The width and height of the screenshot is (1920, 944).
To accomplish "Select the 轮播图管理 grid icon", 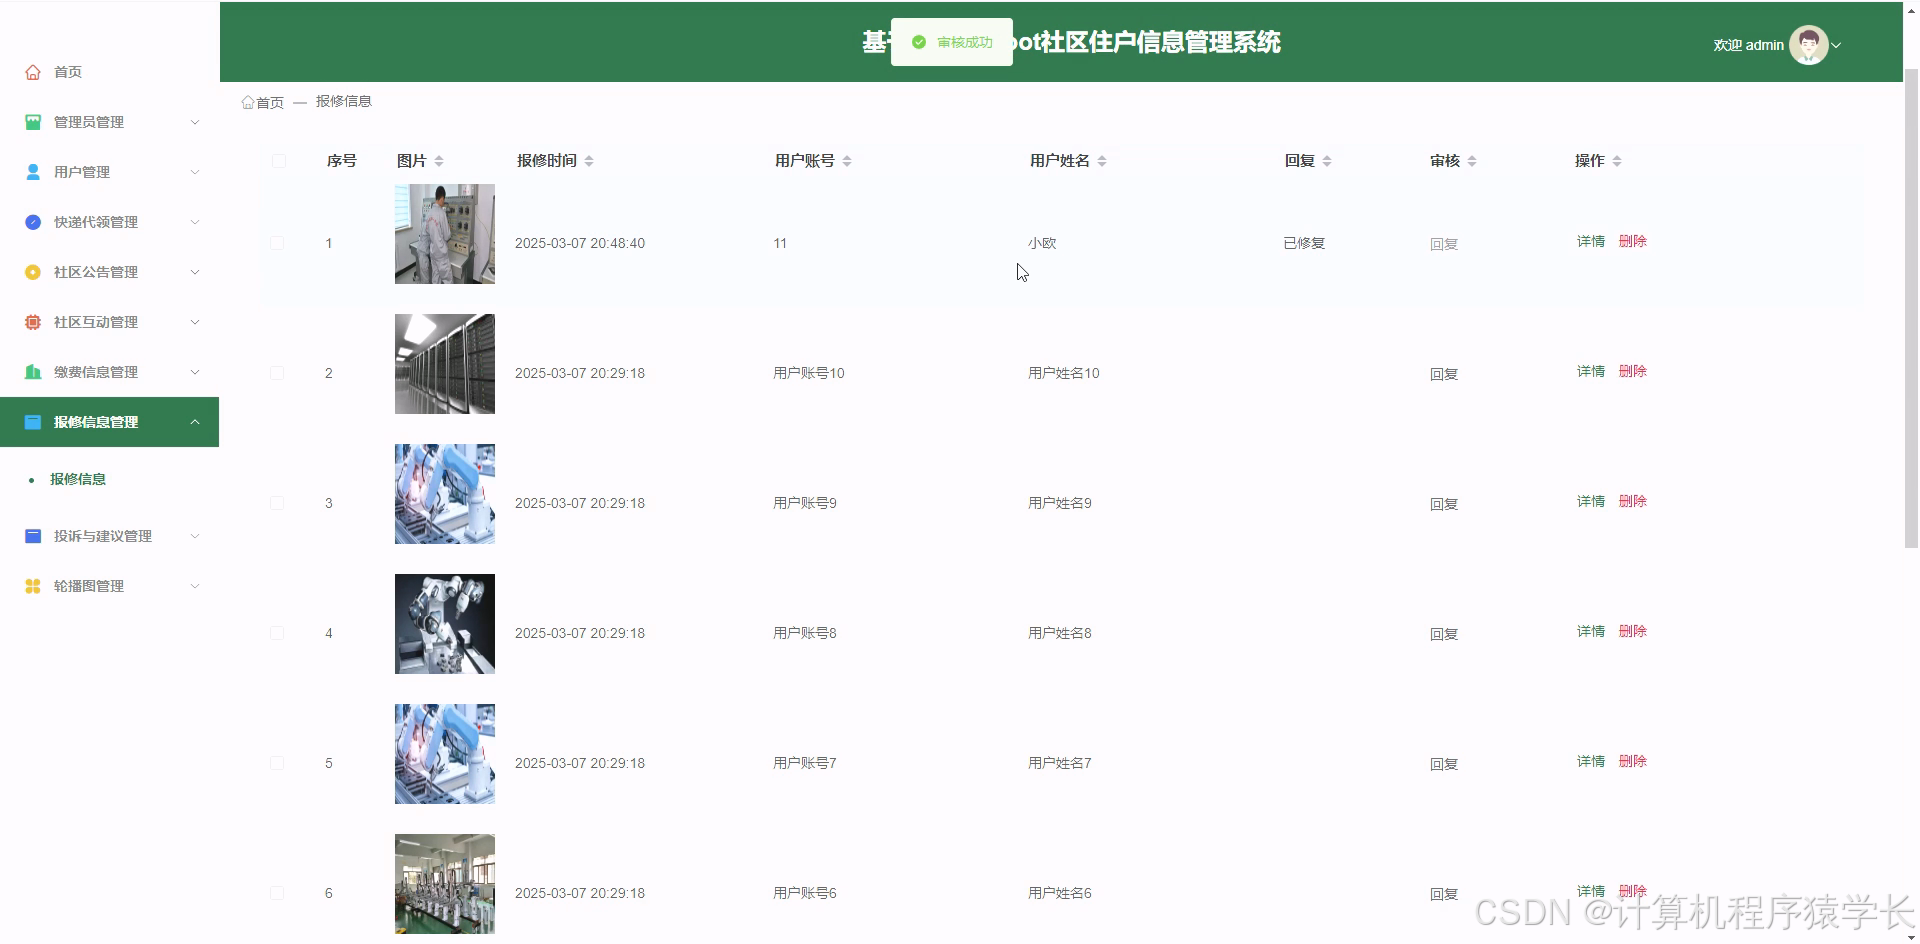I will pos(31,586).
